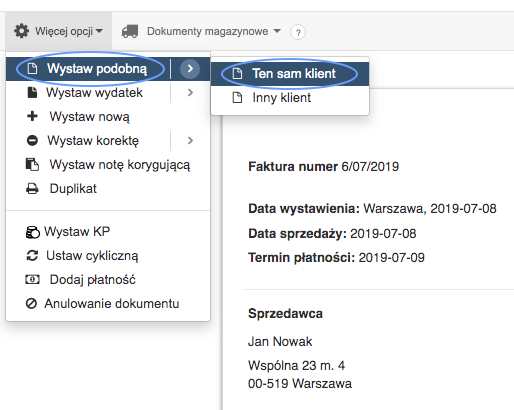Viewport: 514px width, 410px height.
Task: Expand the Dokumenty magazynowe dropdown arrow
Action: [x=277, y=31]
